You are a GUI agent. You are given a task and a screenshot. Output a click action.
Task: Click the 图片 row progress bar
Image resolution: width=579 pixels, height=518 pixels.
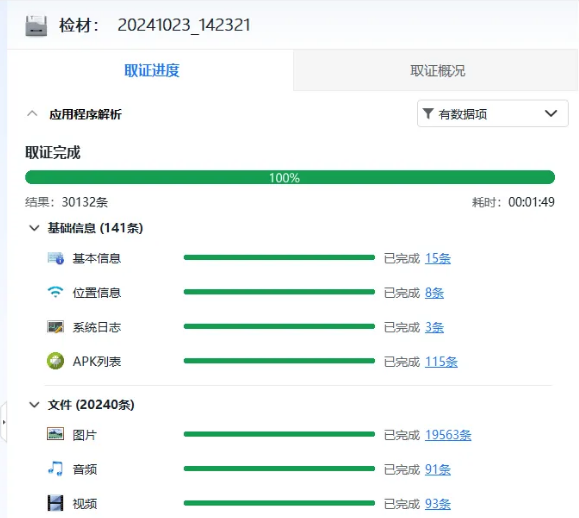tap(279, 434)
